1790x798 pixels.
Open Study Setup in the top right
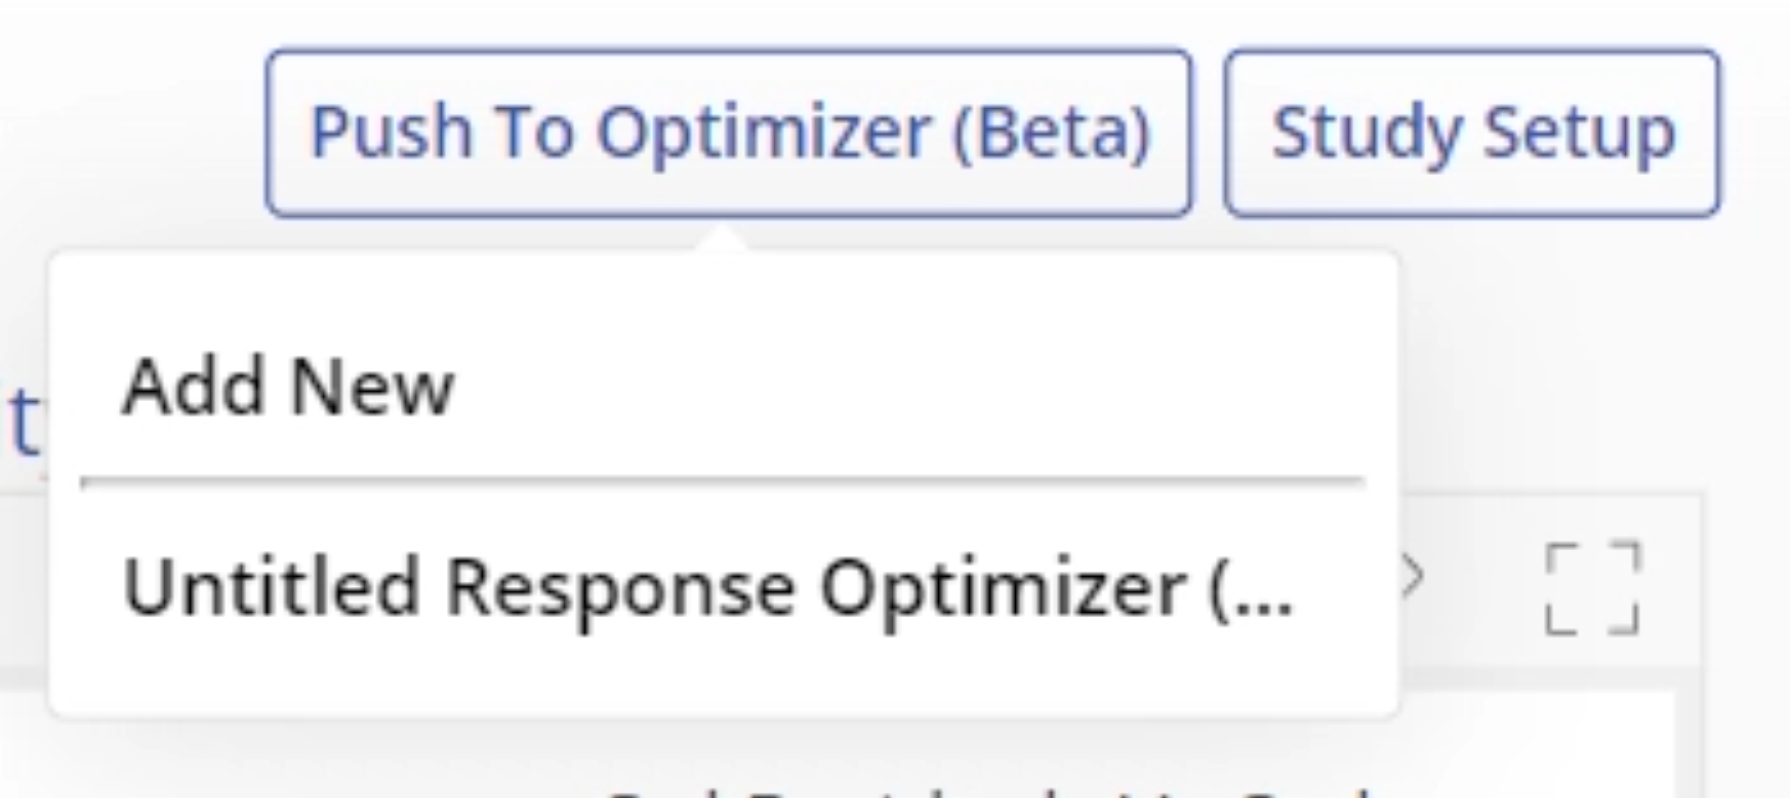coord(1472,133)
